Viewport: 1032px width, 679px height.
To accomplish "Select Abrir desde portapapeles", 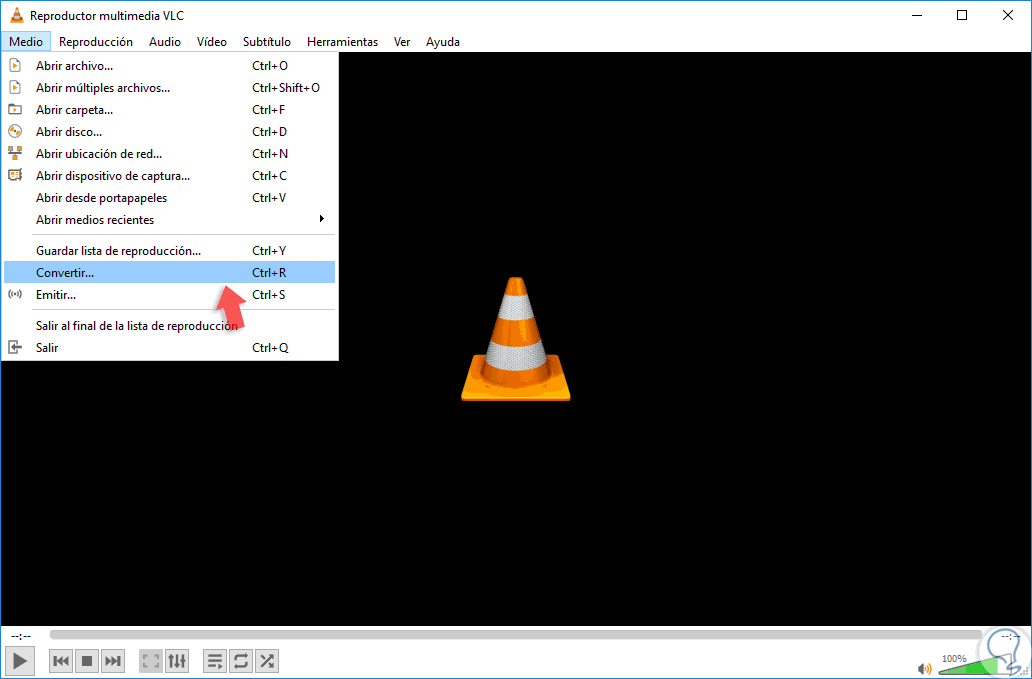I will (x=169, y=198).
